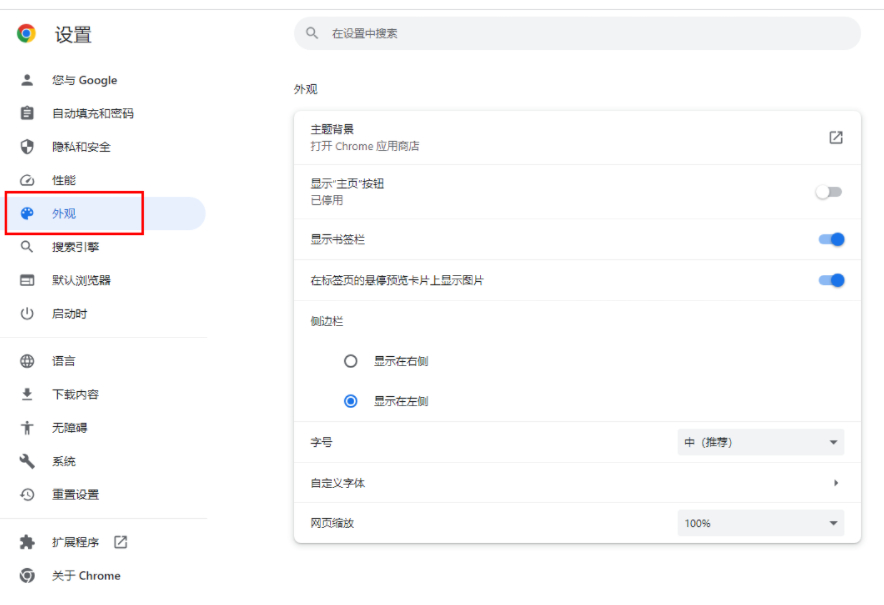This screenshot has width=884, height=605.
Task: Click the 已停用 status text
Action: click(327, 200)
